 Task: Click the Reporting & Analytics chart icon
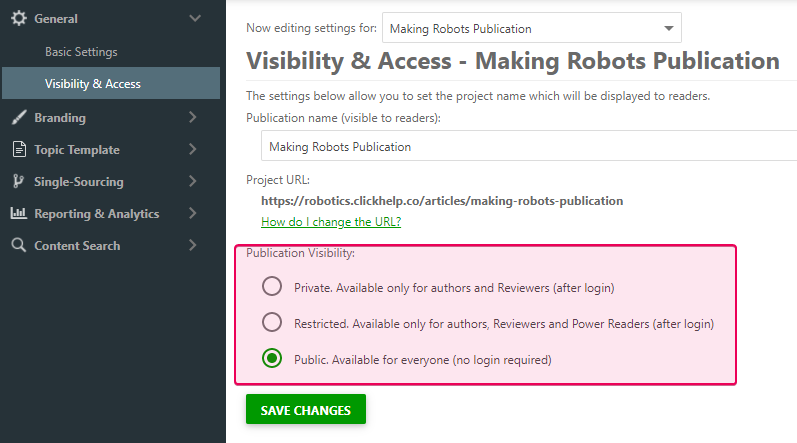point(19,213)
